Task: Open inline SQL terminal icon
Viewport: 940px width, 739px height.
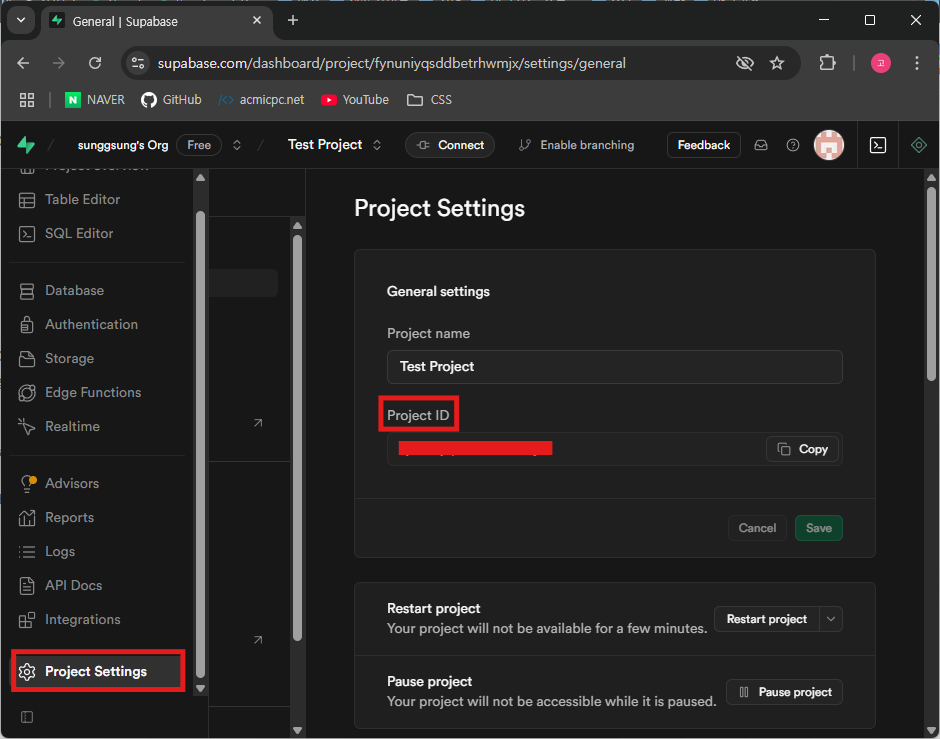Action: click(878, 145)
